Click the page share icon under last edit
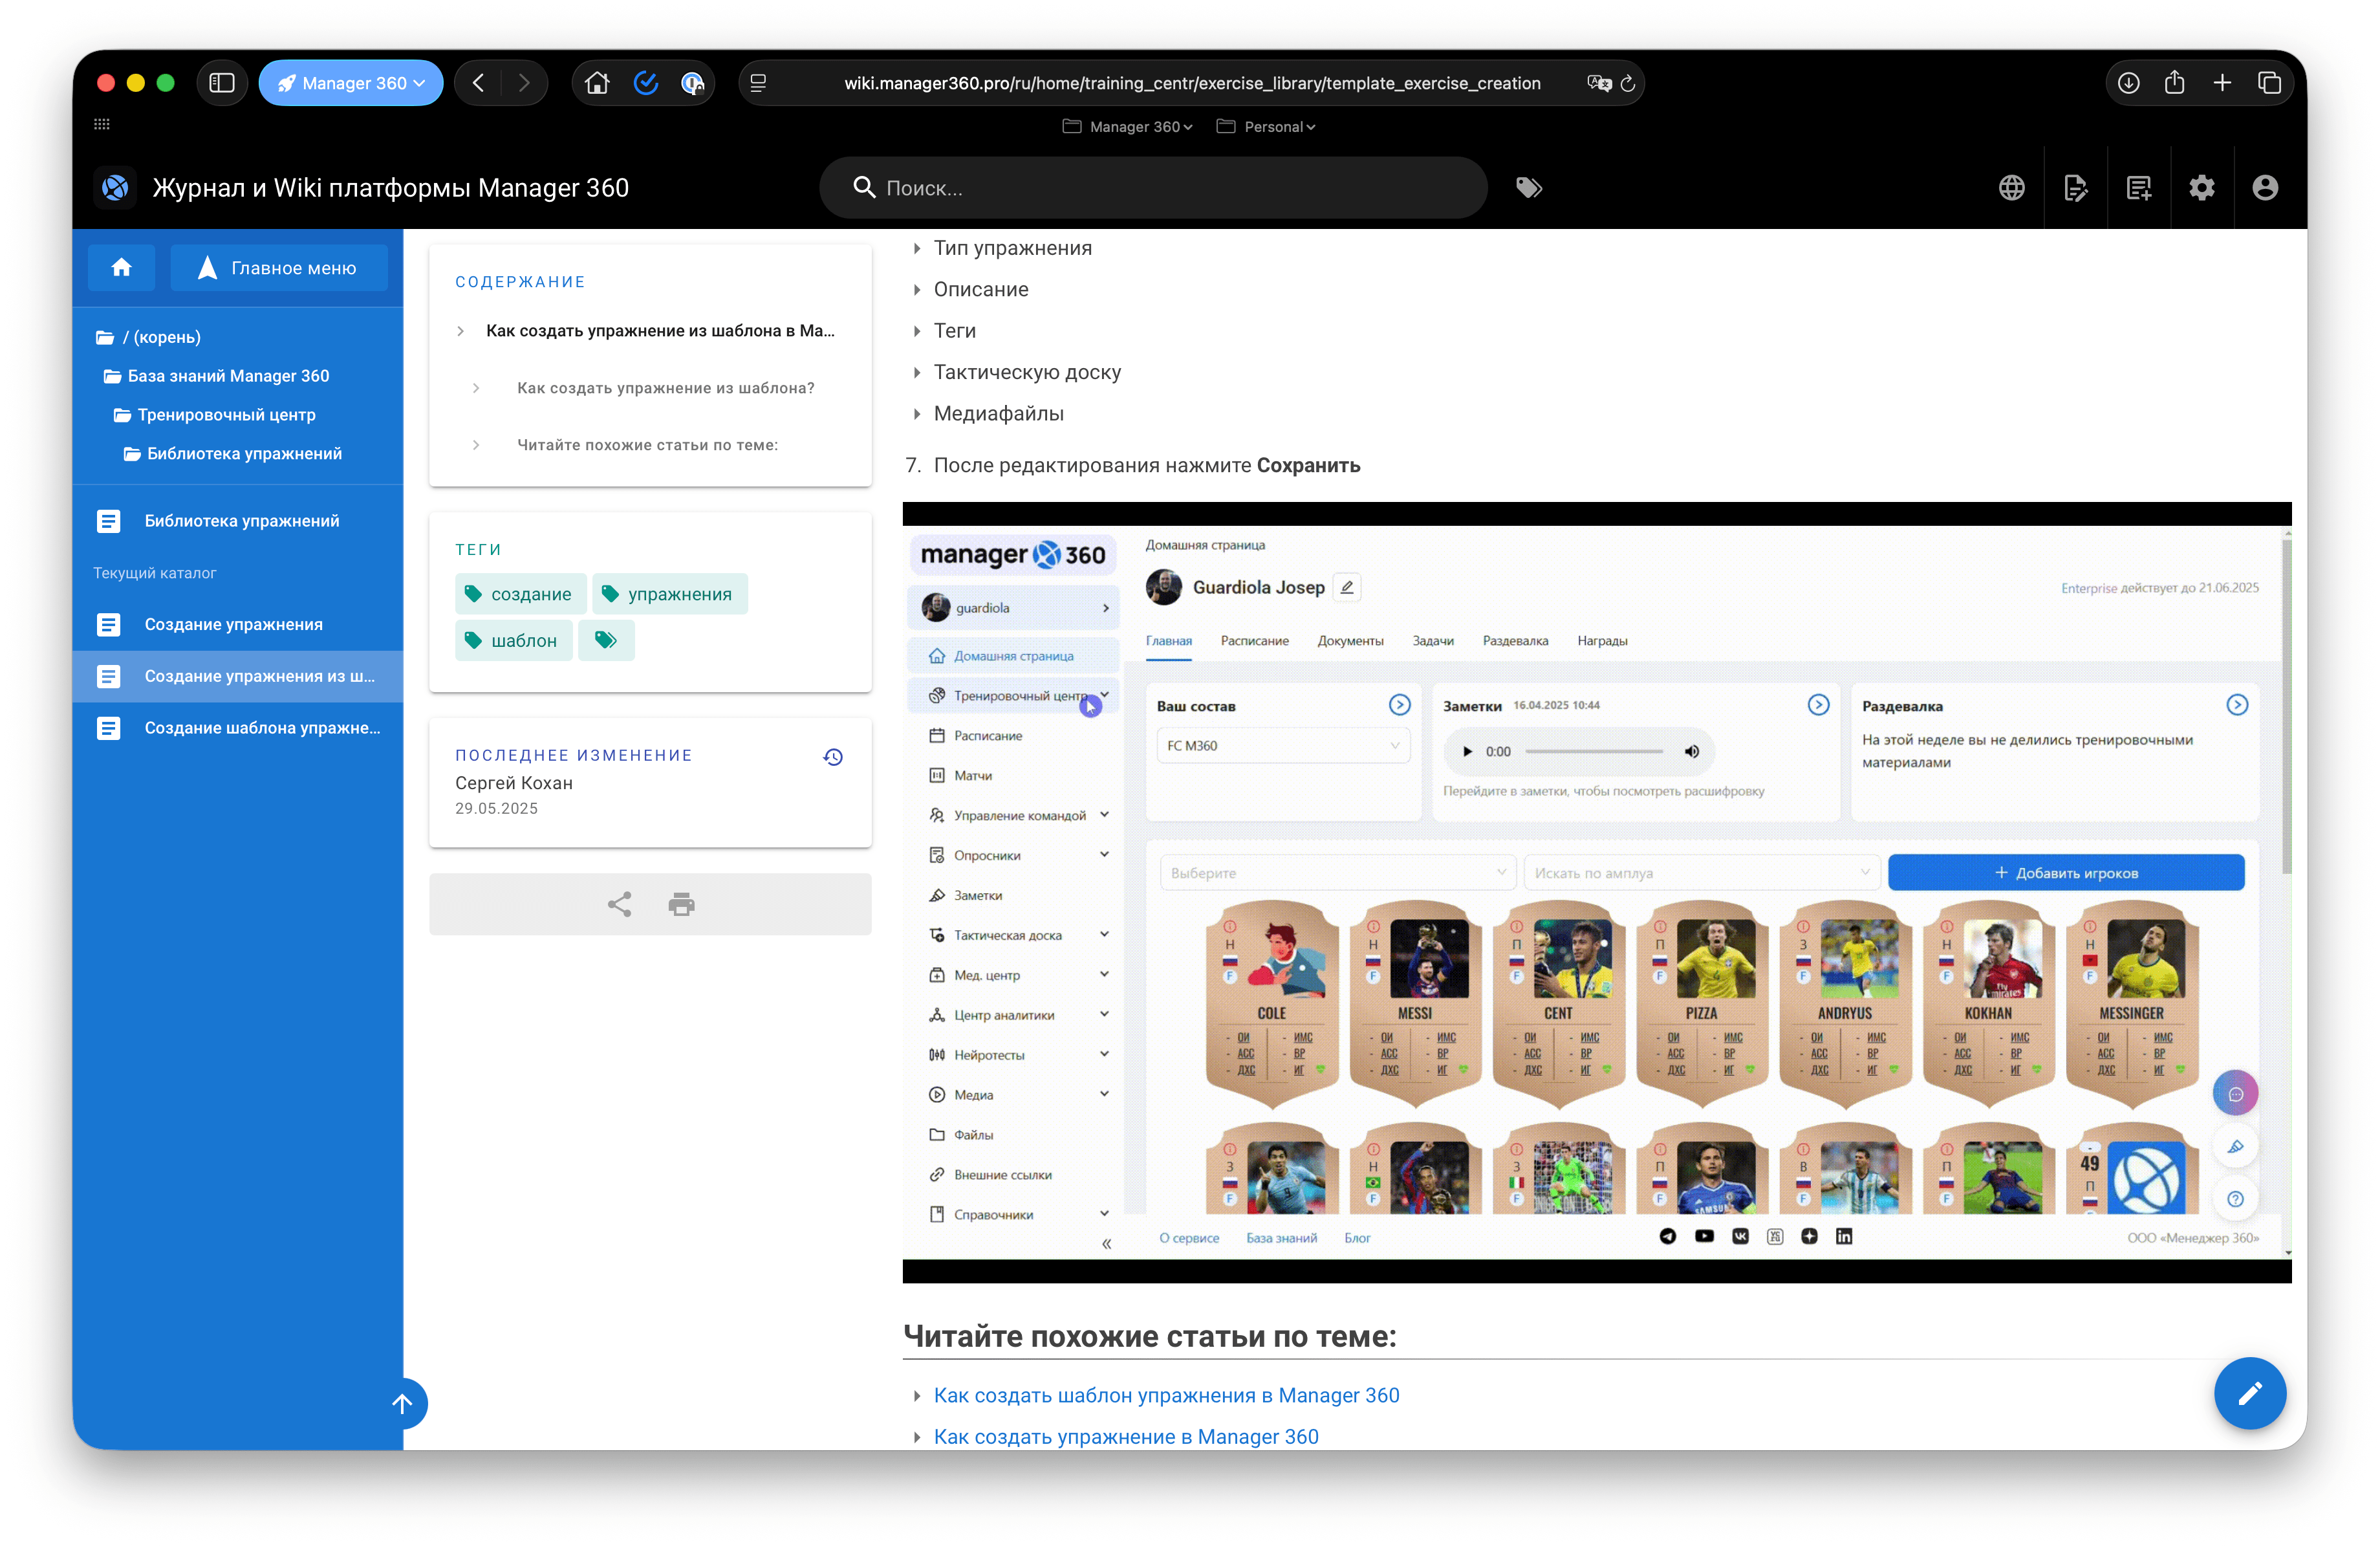The image size is (2380, 1546). [620, 905]
